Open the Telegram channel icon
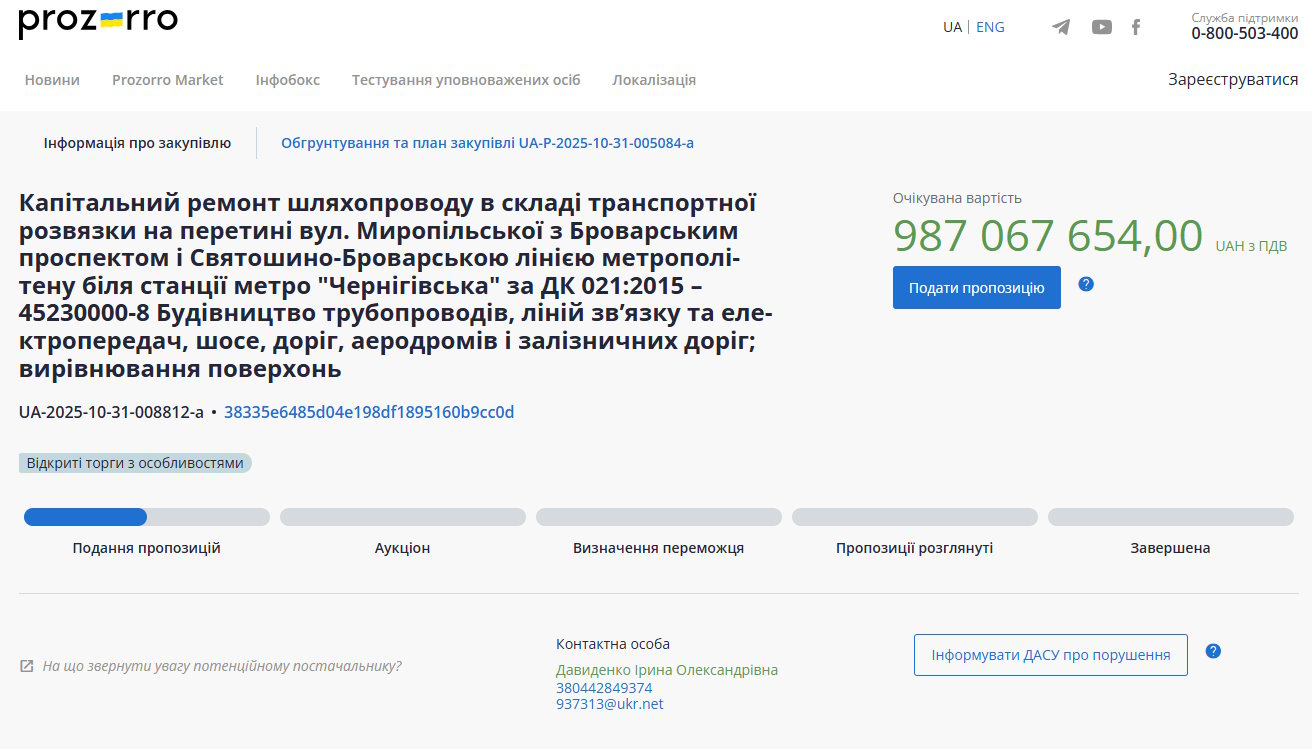 point(1061,27)
